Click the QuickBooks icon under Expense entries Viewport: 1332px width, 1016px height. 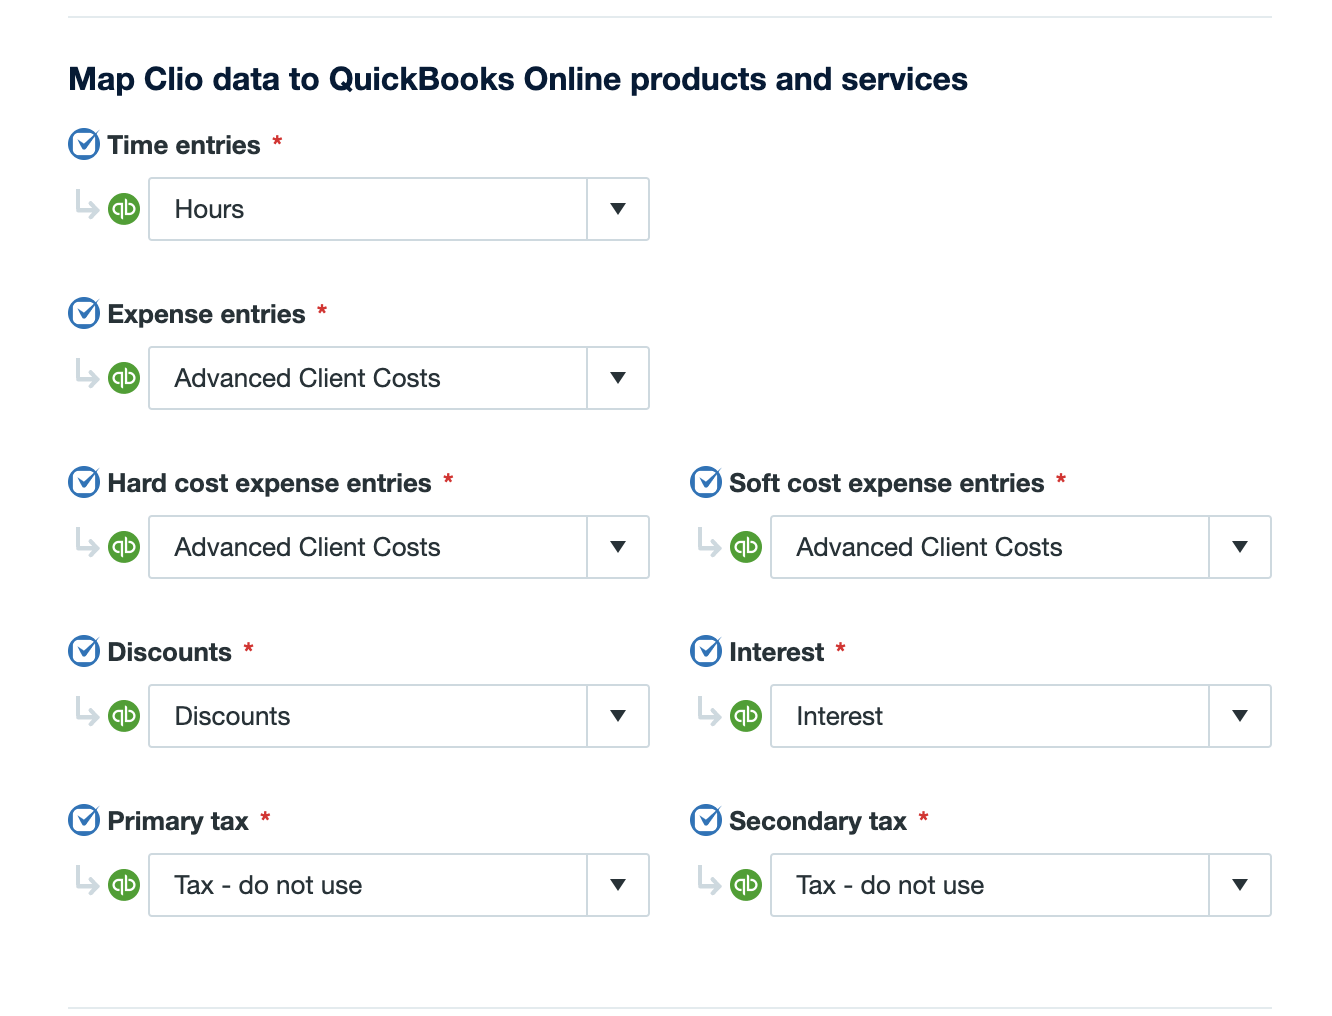(x=124, y=378)
